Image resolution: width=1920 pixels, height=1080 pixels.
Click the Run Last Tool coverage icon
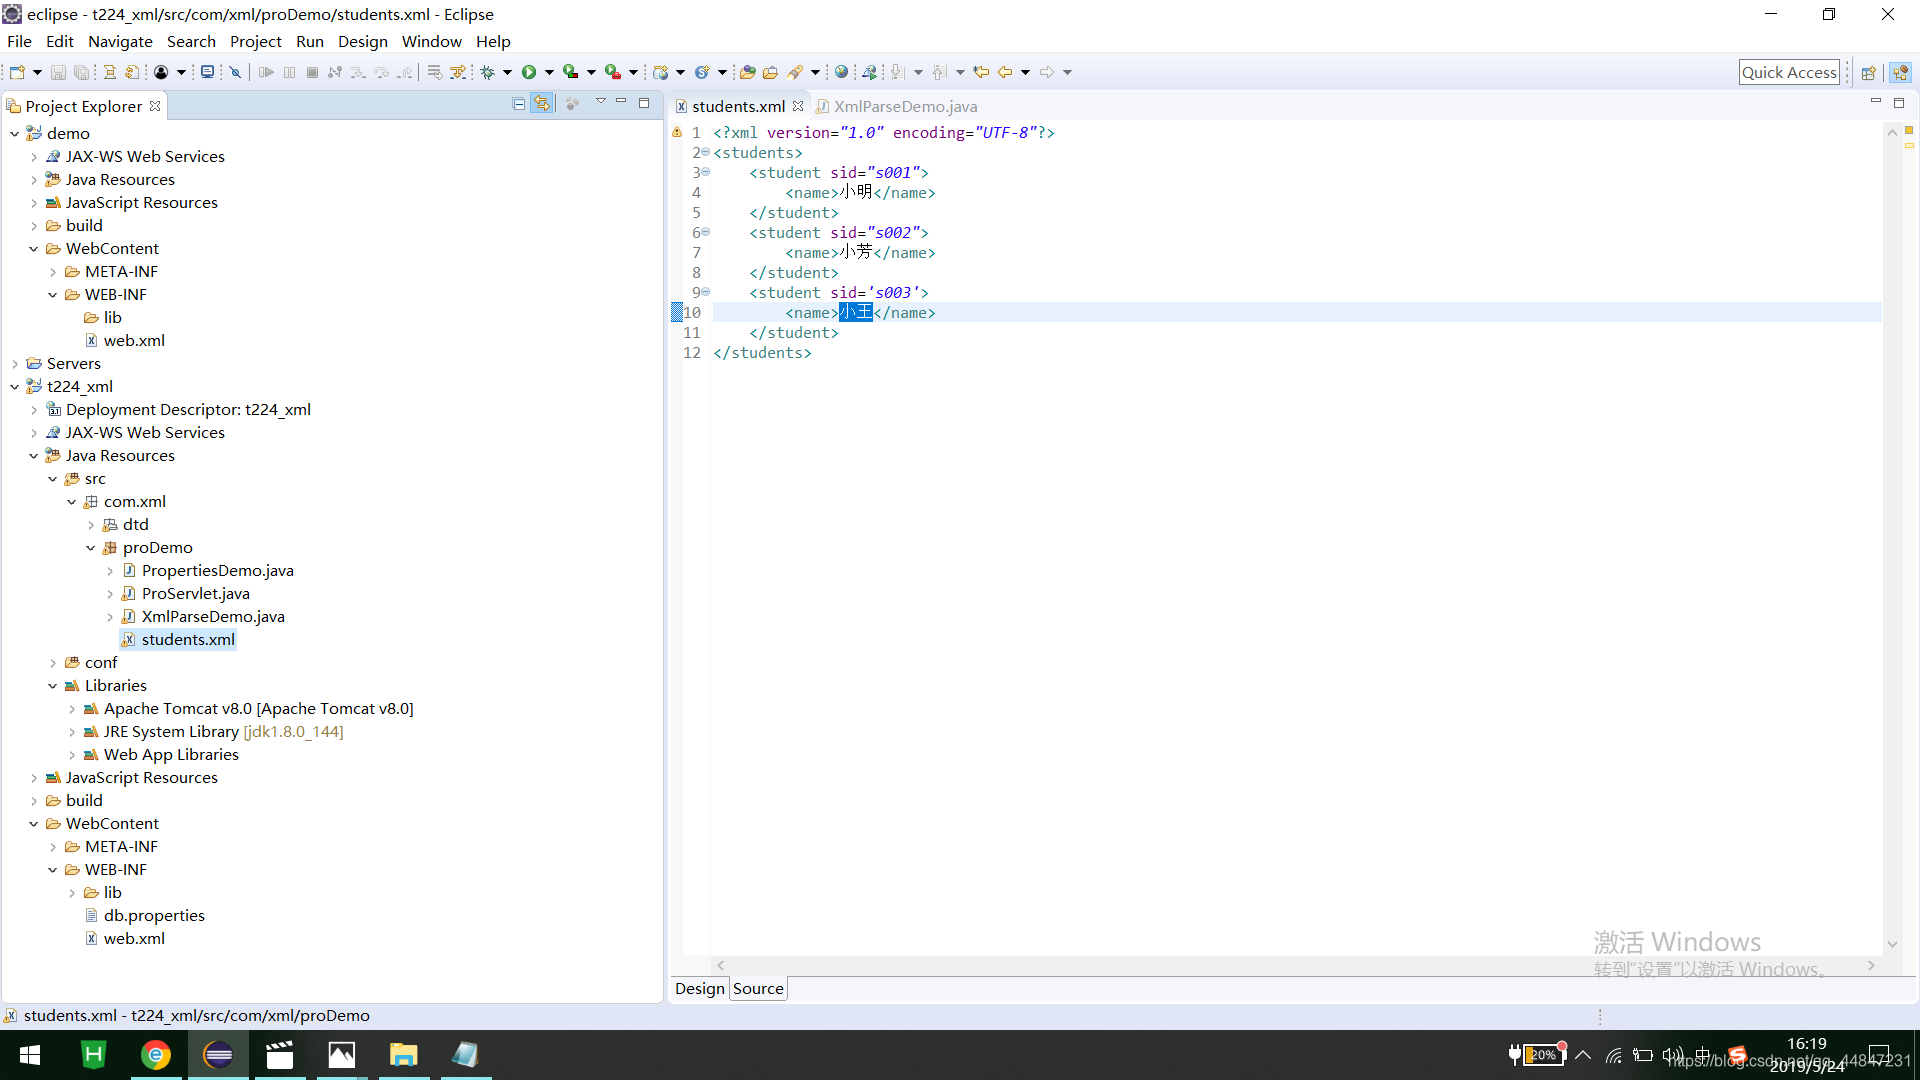[571, 72]
